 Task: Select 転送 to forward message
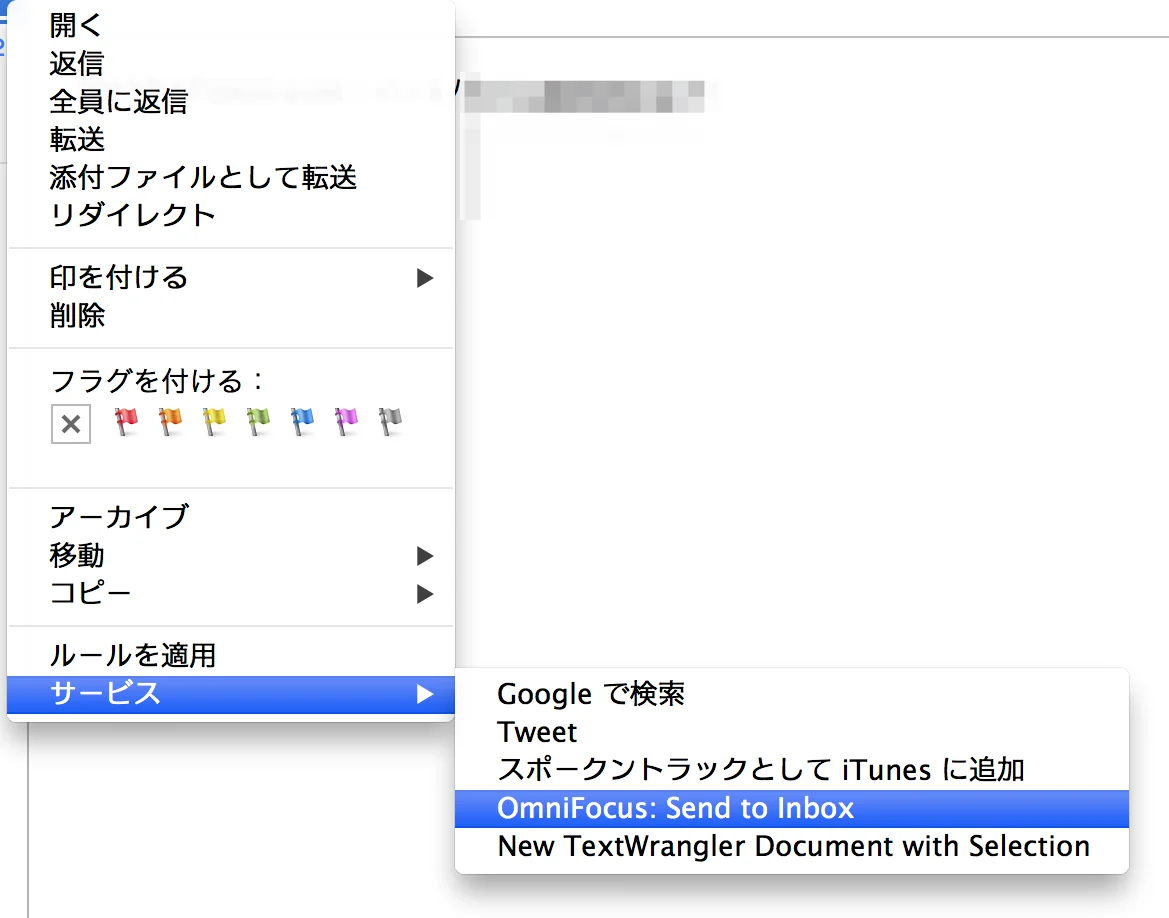[x=230, y=139]
